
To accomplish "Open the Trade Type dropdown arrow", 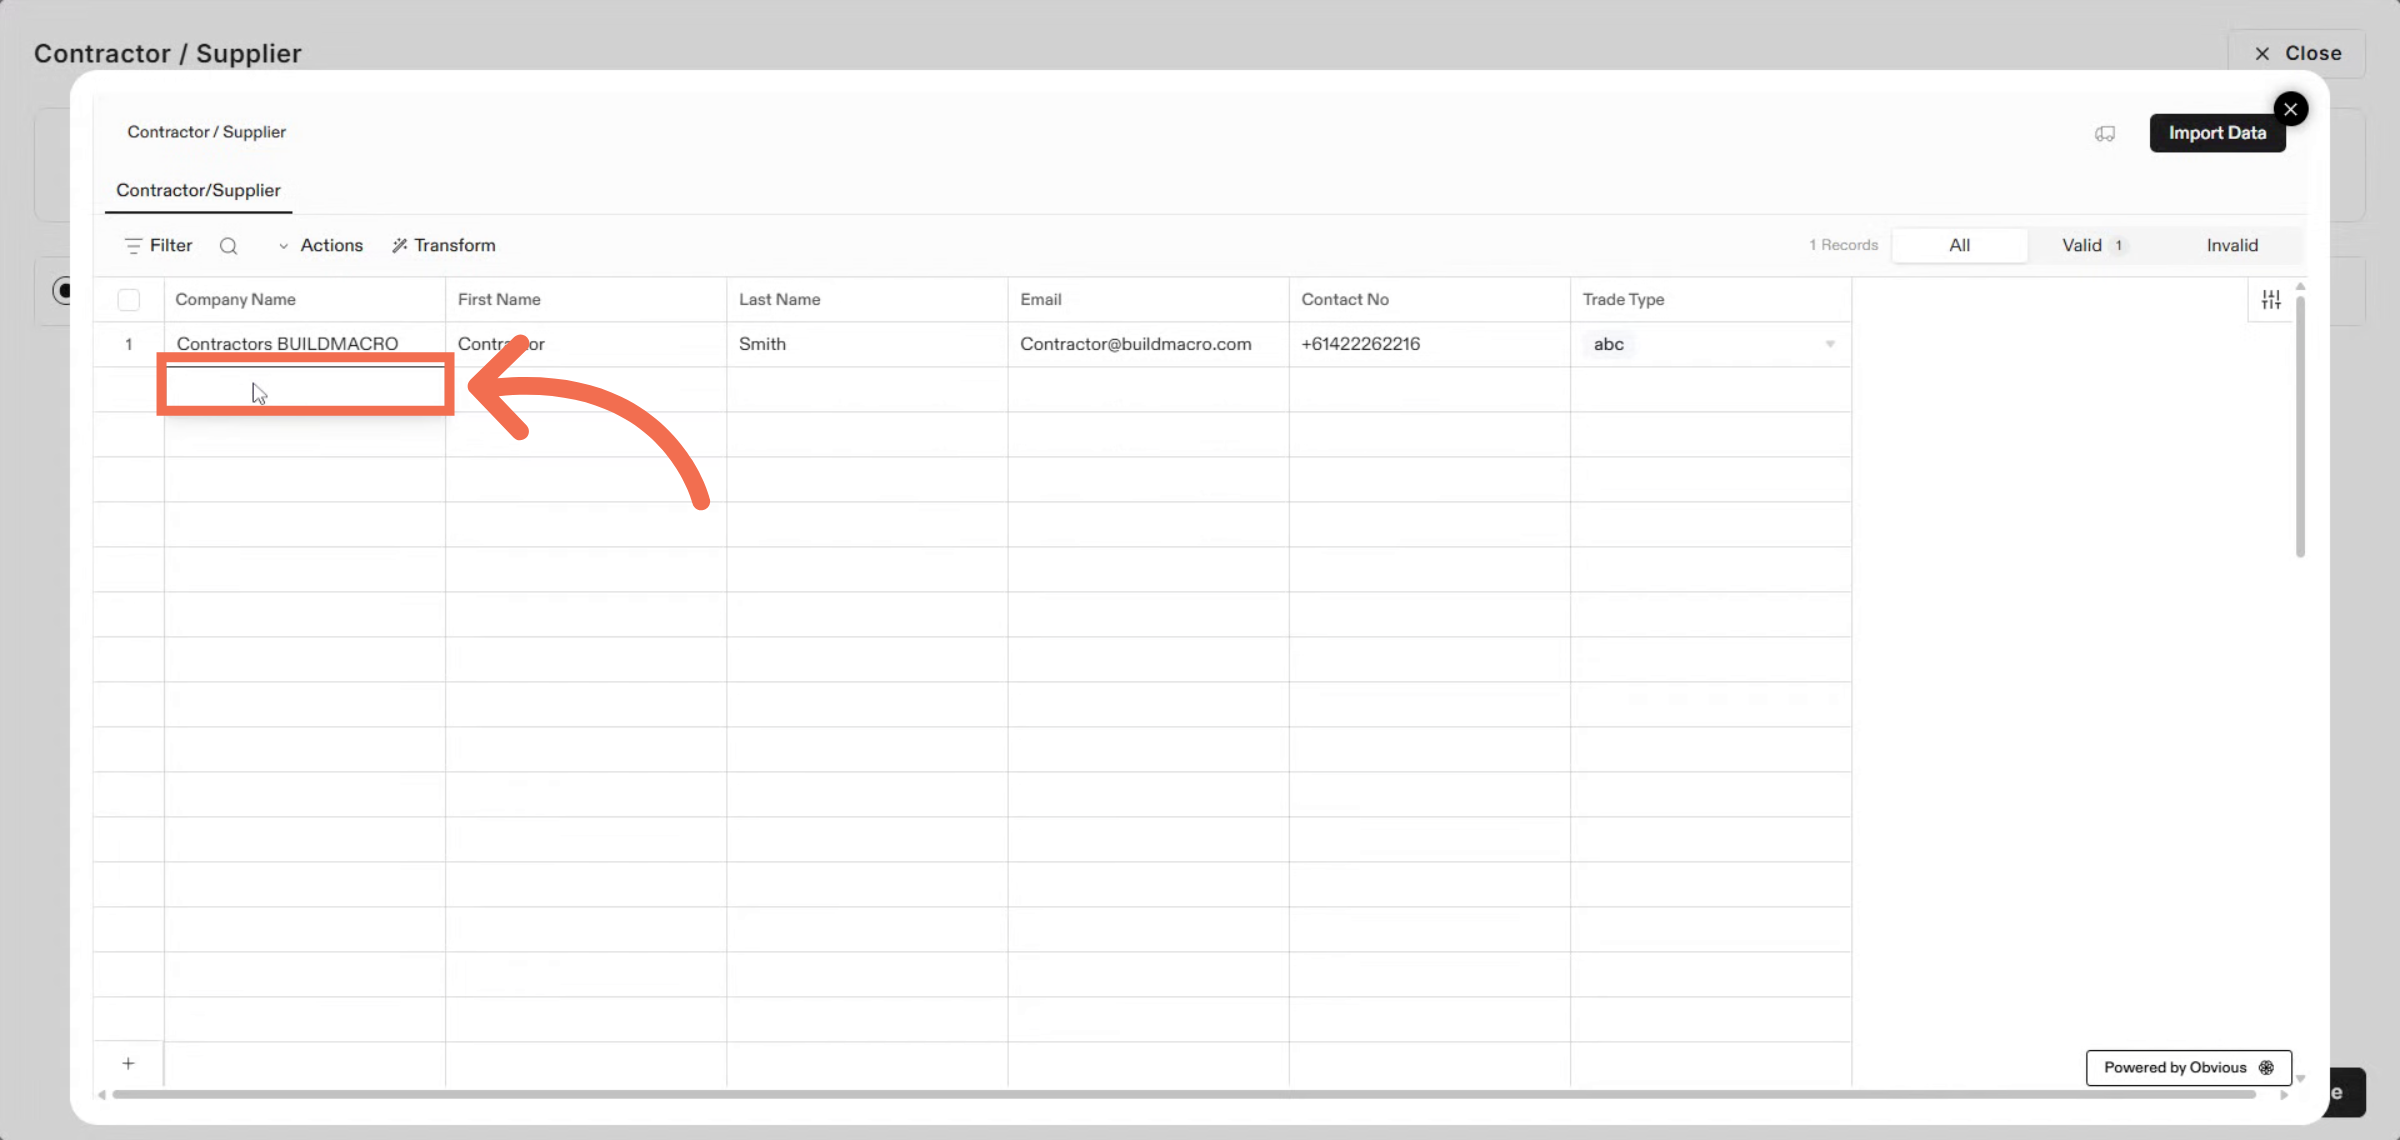I will point(1830,344).
